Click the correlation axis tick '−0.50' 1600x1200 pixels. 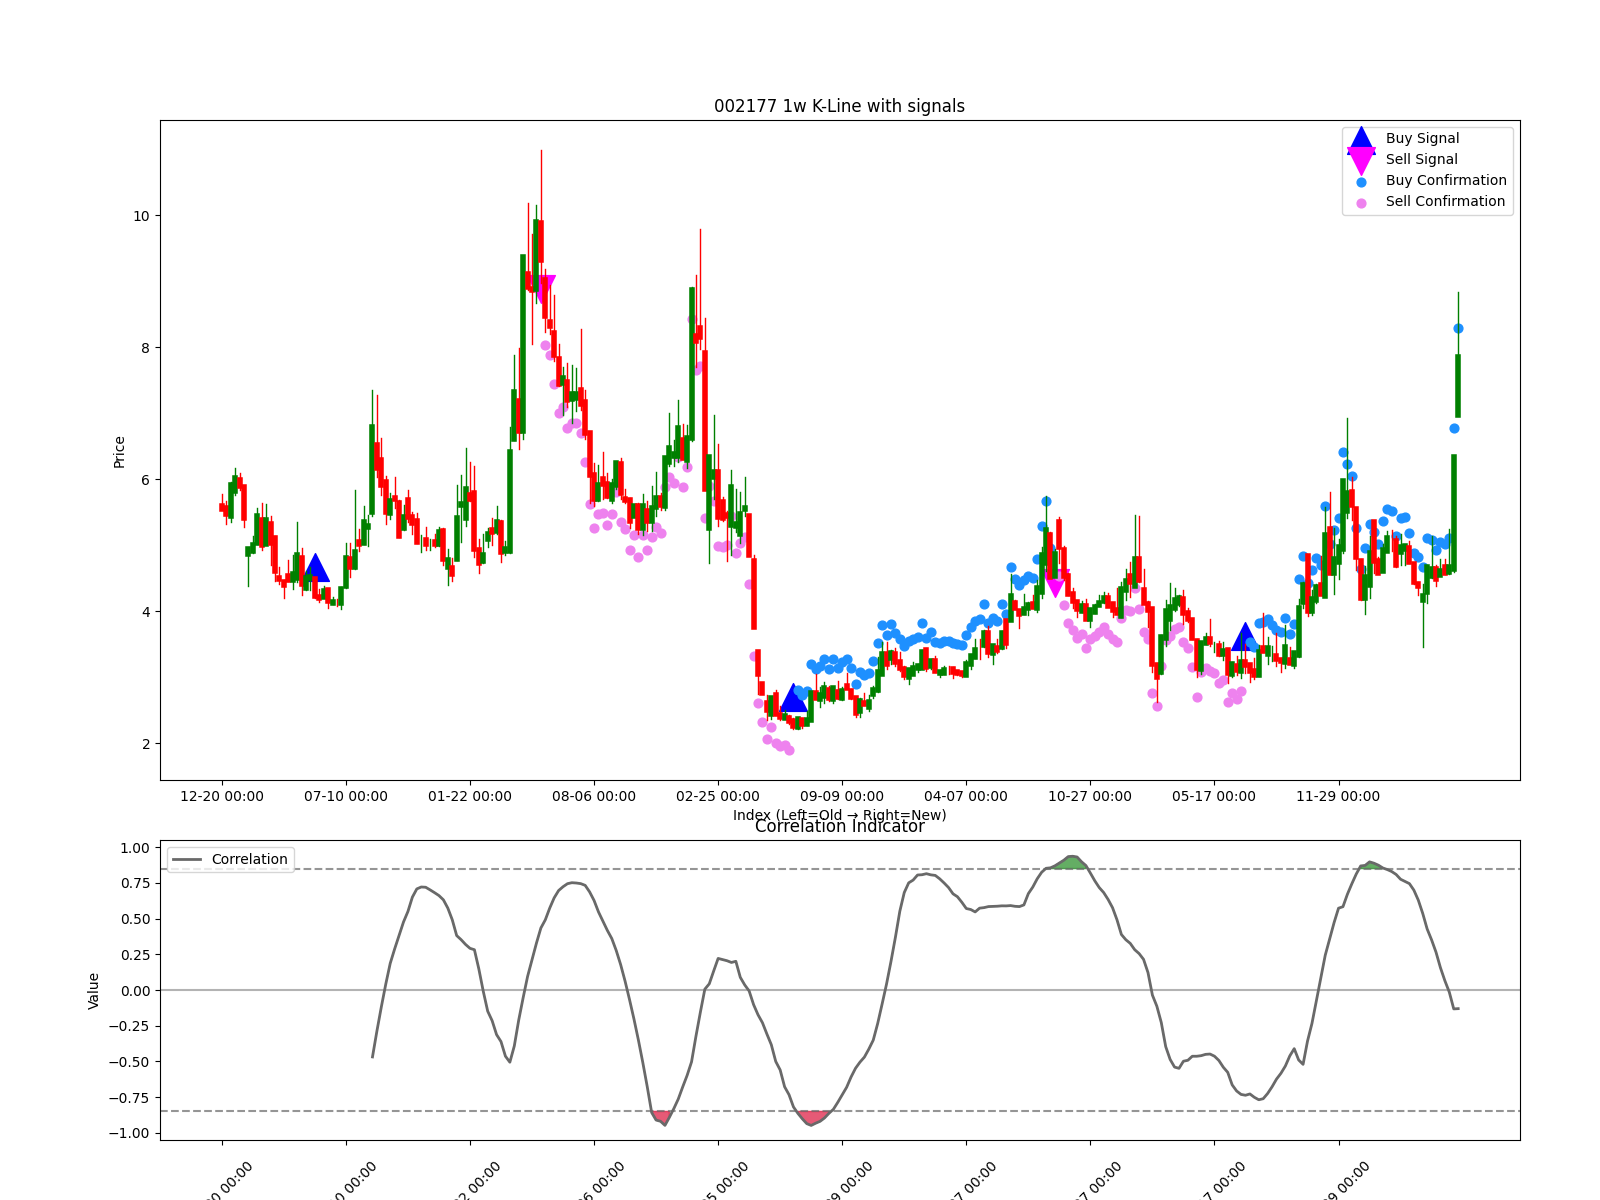(x=128, y=1062)
